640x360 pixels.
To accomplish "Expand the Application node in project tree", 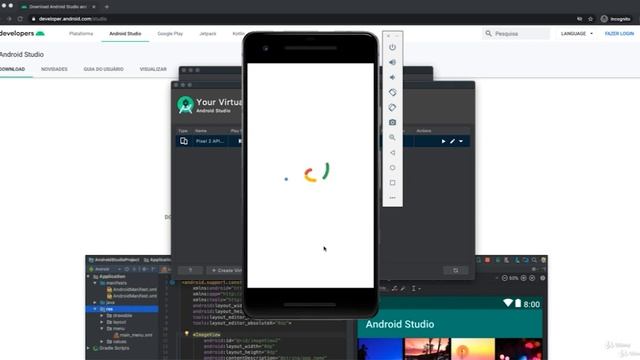I will point(89,276).
